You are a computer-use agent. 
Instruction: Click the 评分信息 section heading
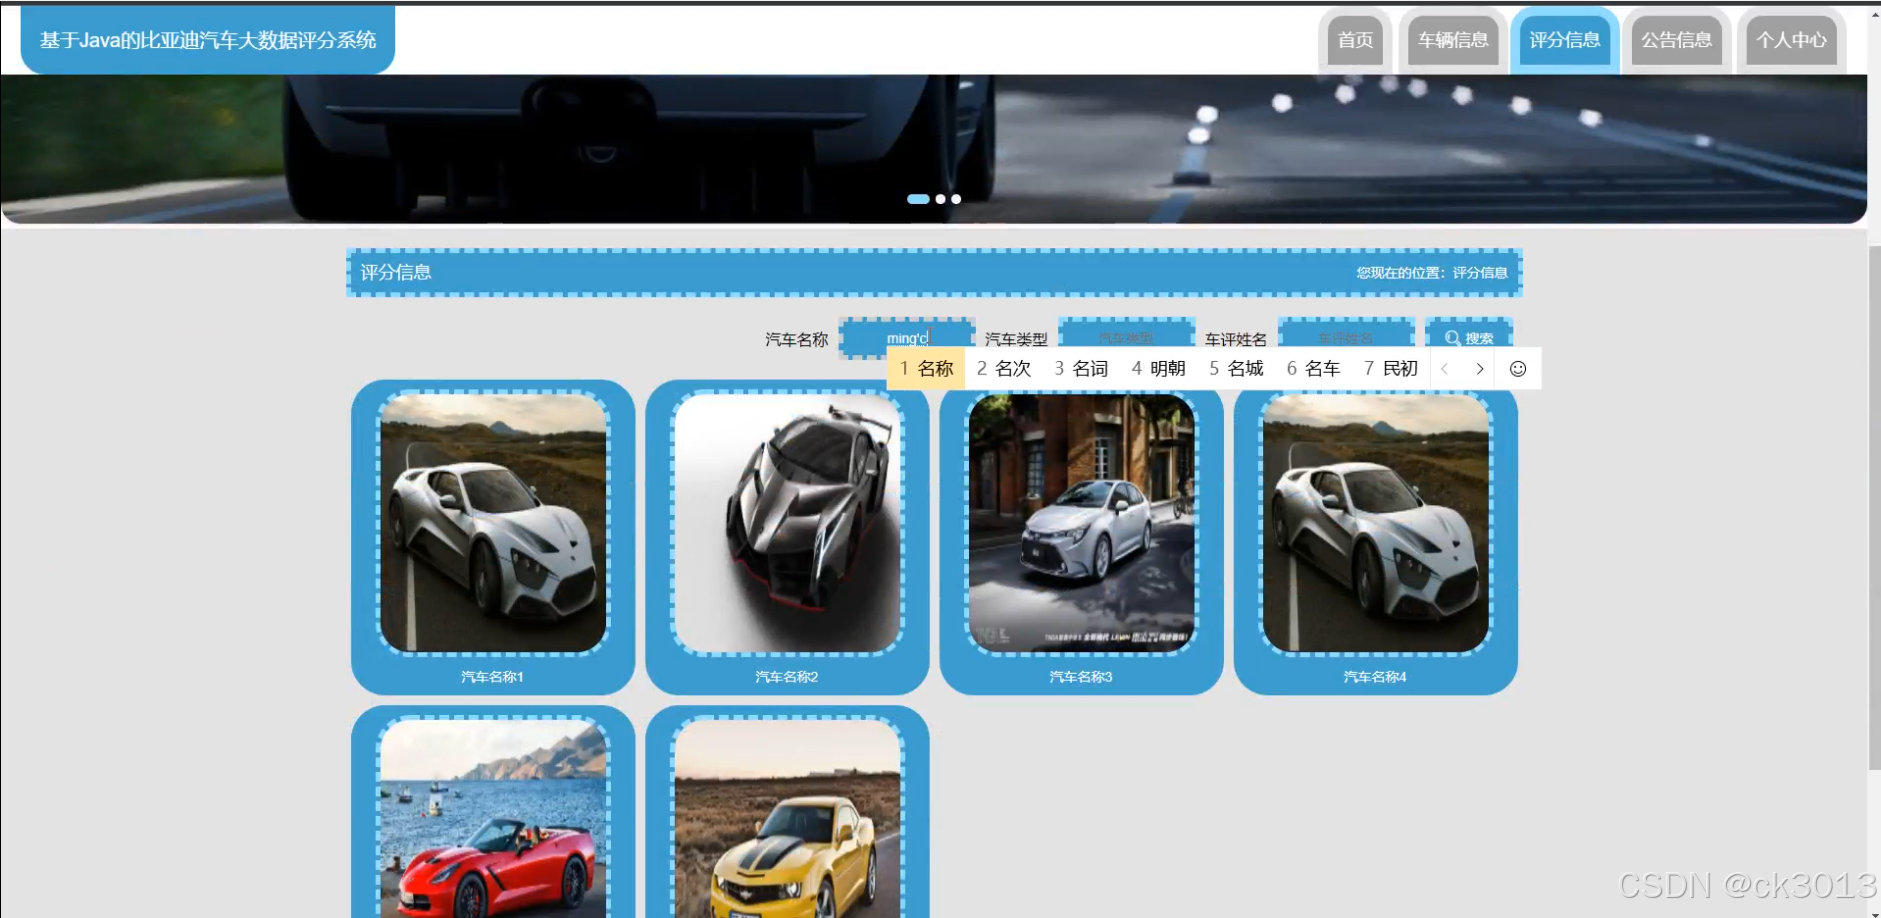(396, 272)
